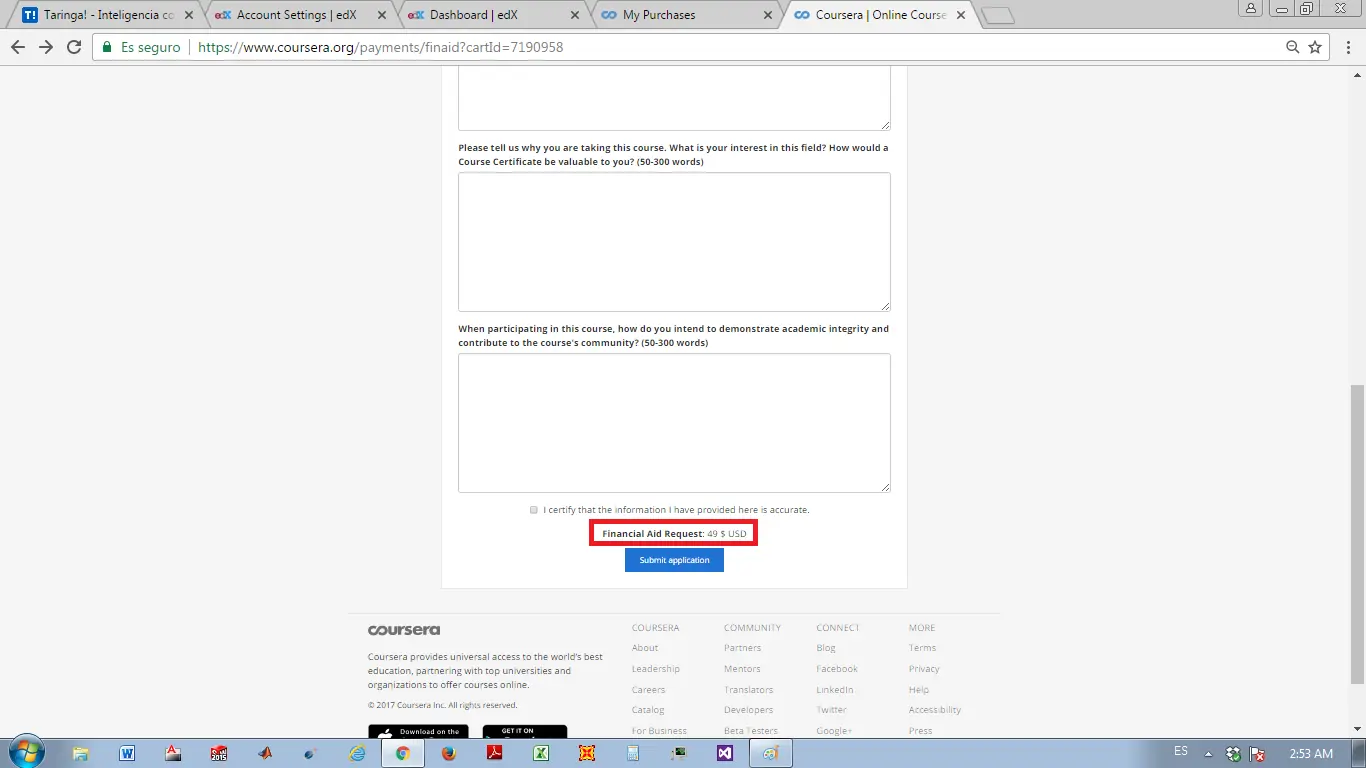The width and height of the screenshot is (1366, 768).
Task: Open the Translators community link
Action: point(748,690)
